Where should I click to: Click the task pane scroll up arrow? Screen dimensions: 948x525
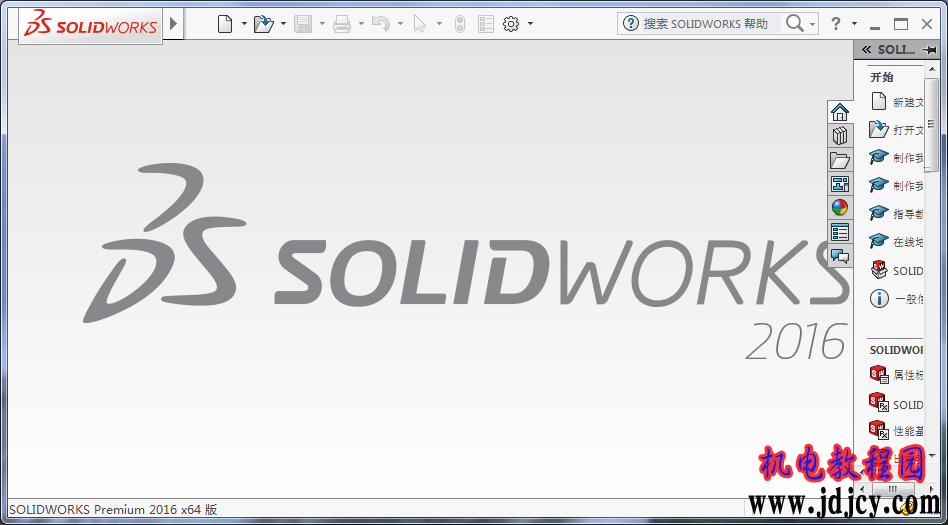(931, 70)
